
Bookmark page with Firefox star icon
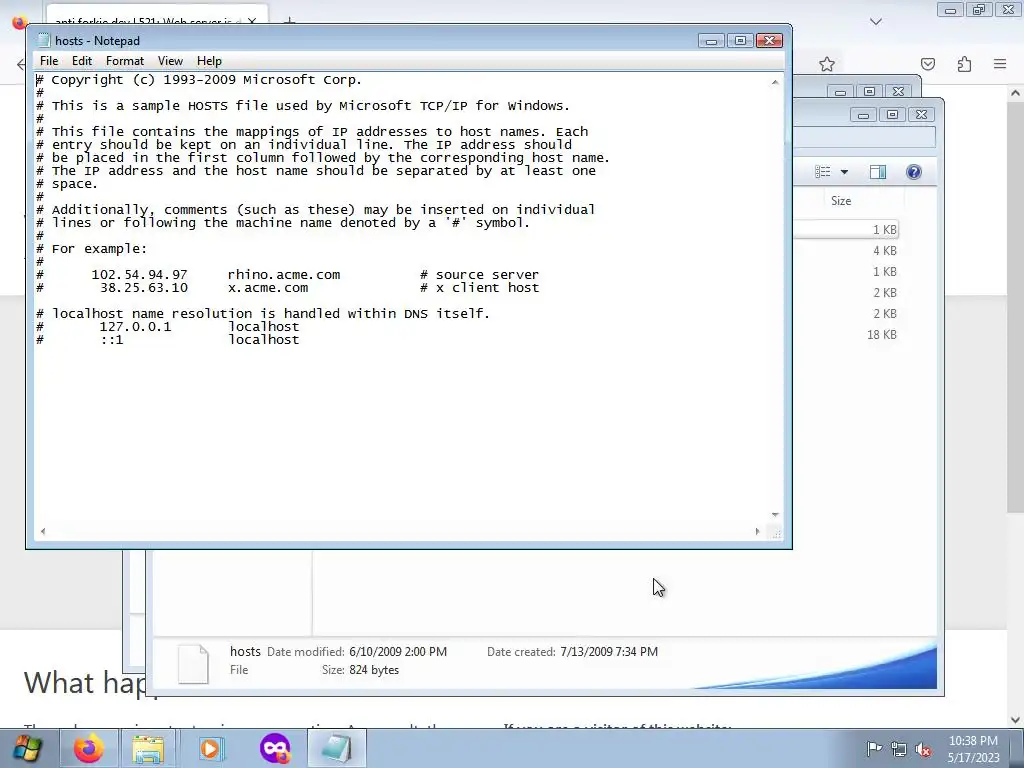point(827,64)
